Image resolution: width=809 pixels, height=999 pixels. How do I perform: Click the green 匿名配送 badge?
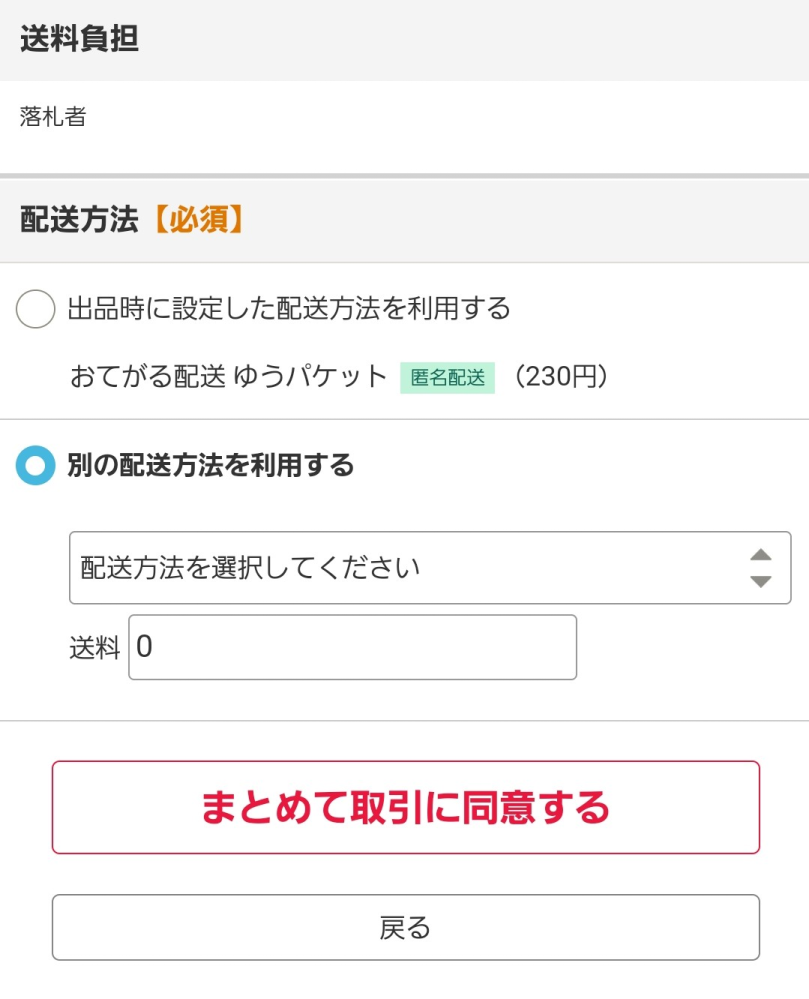coord(447,377)
